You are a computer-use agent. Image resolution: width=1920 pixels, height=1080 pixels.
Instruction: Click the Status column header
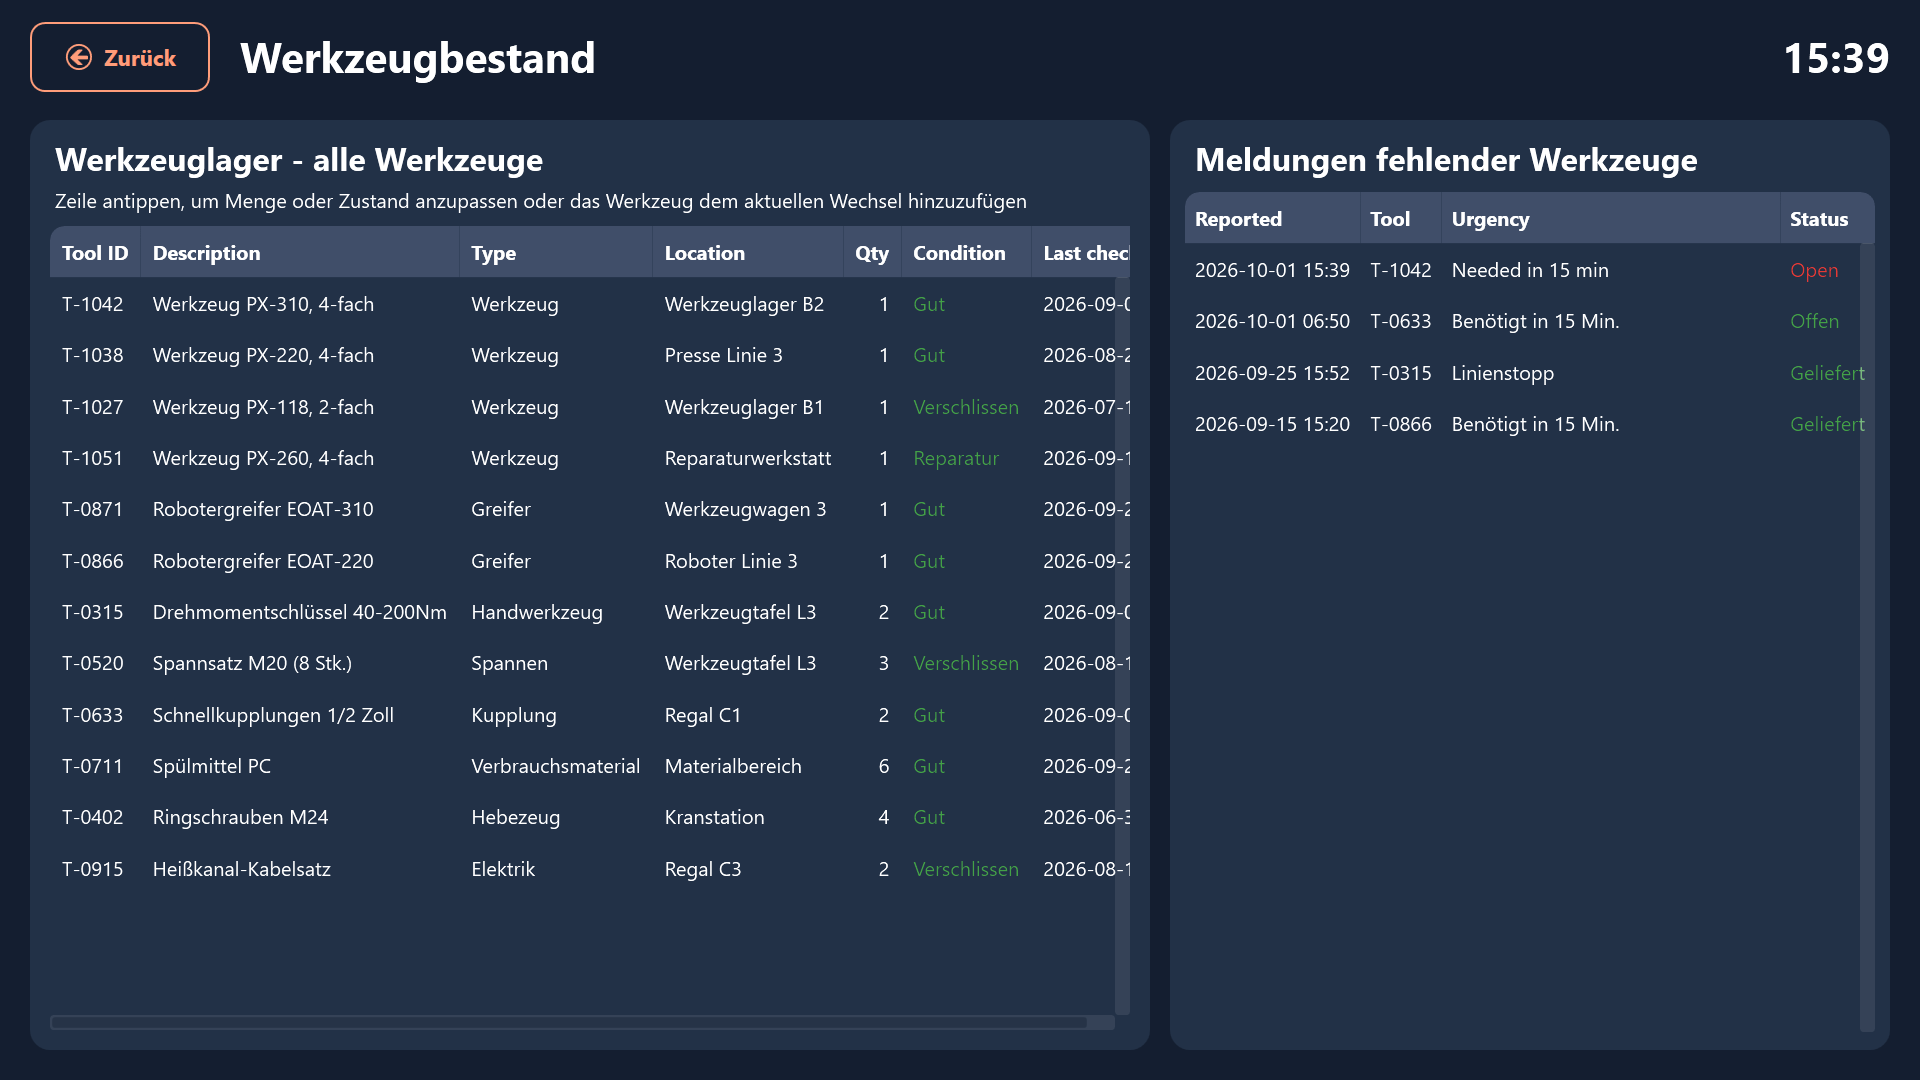(1827, 219)
